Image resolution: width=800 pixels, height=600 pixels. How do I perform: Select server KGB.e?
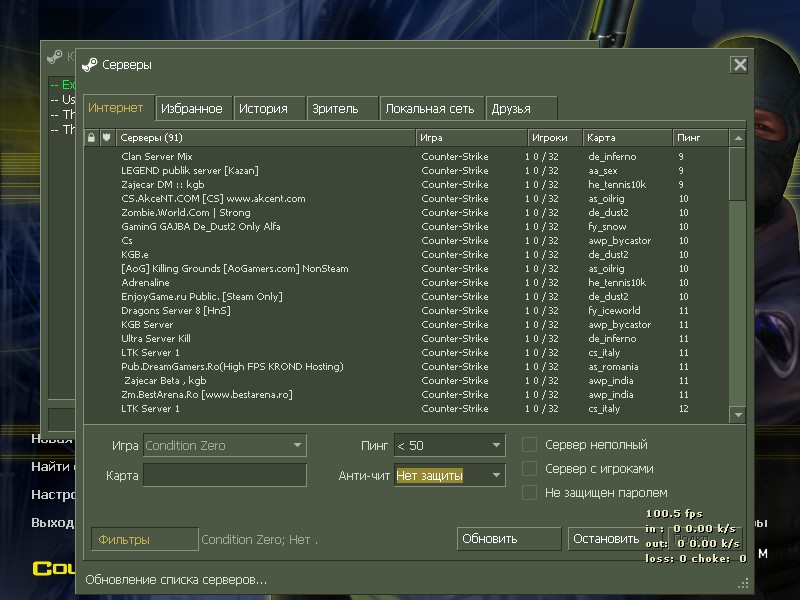(x=406, y=255)
